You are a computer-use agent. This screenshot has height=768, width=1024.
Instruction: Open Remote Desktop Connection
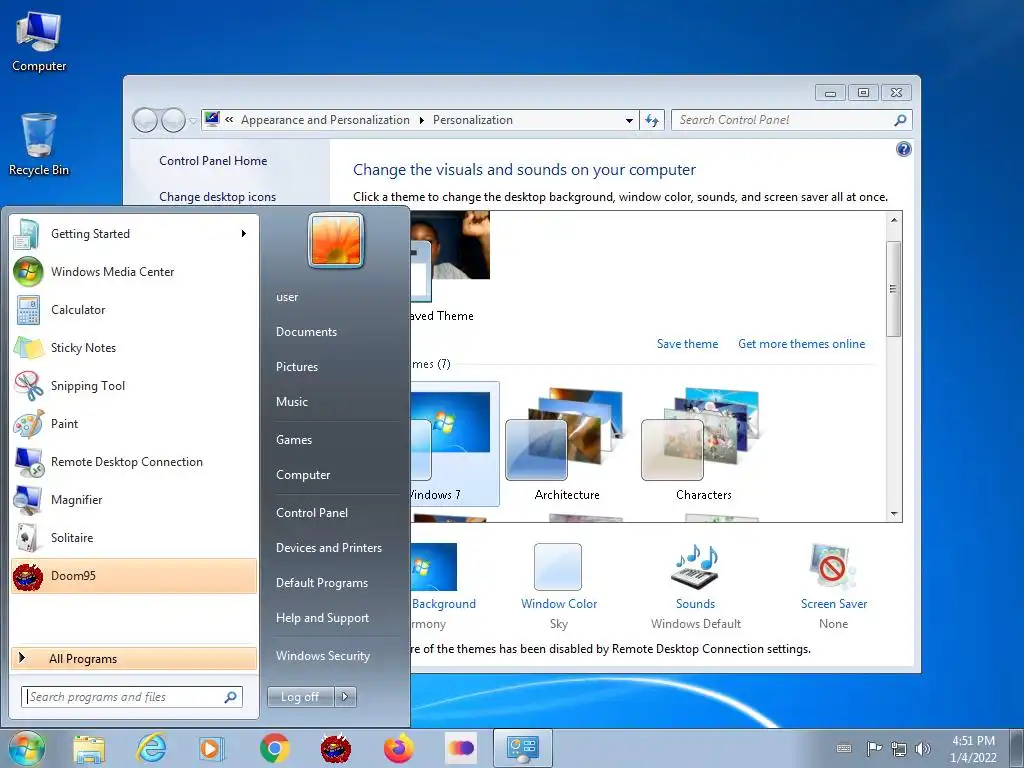click(134, 462)
